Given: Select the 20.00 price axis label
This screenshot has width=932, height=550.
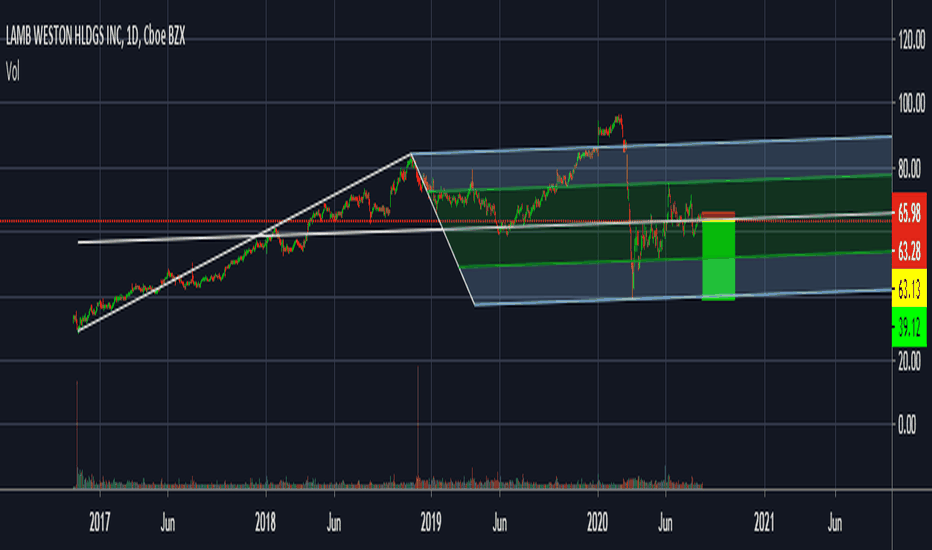Looking at the screenshot, I should pos(909,361).
